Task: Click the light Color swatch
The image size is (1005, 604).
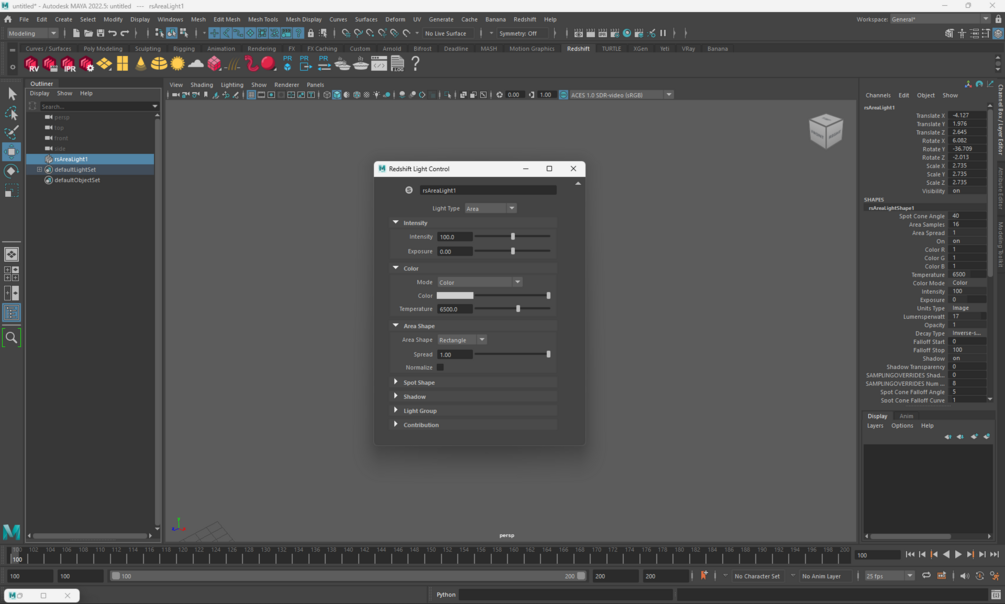Action: coord(455,296)
